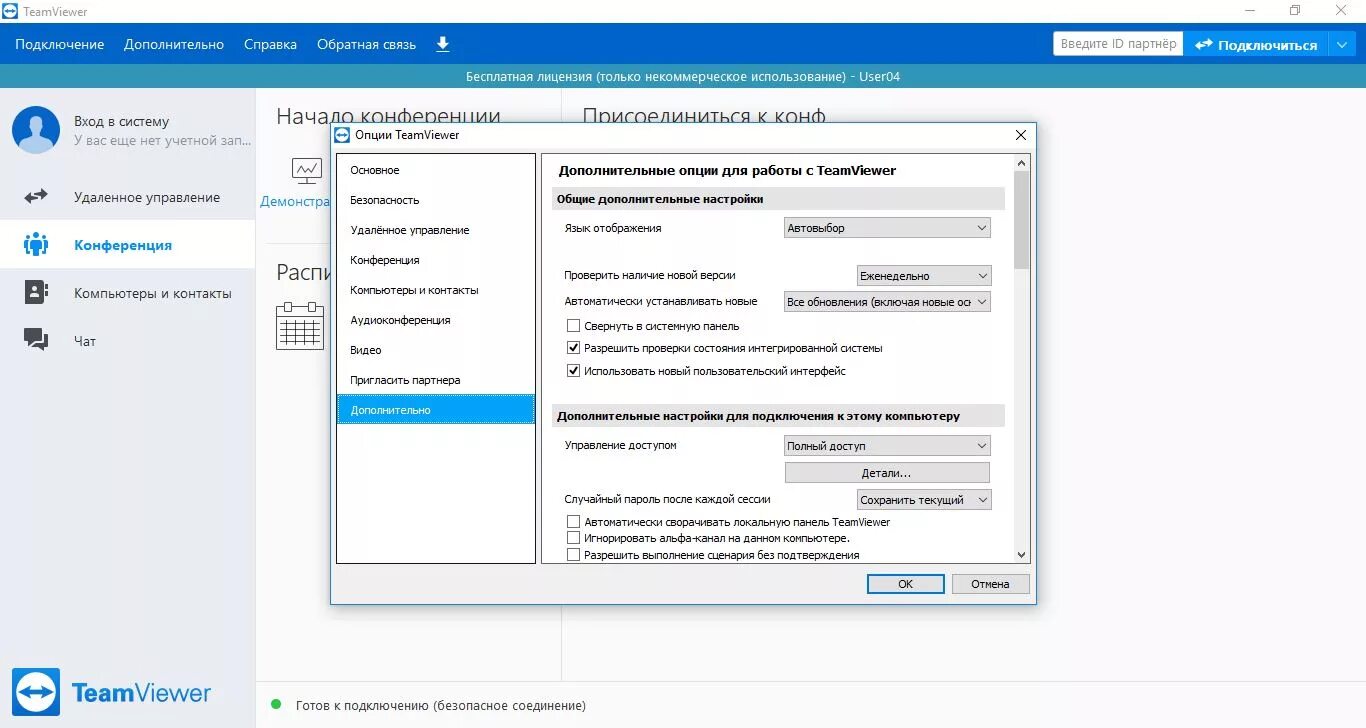Click the TeamViewer icon in the options dialog title
1366x728 pixels.
(x=342, y=135)
